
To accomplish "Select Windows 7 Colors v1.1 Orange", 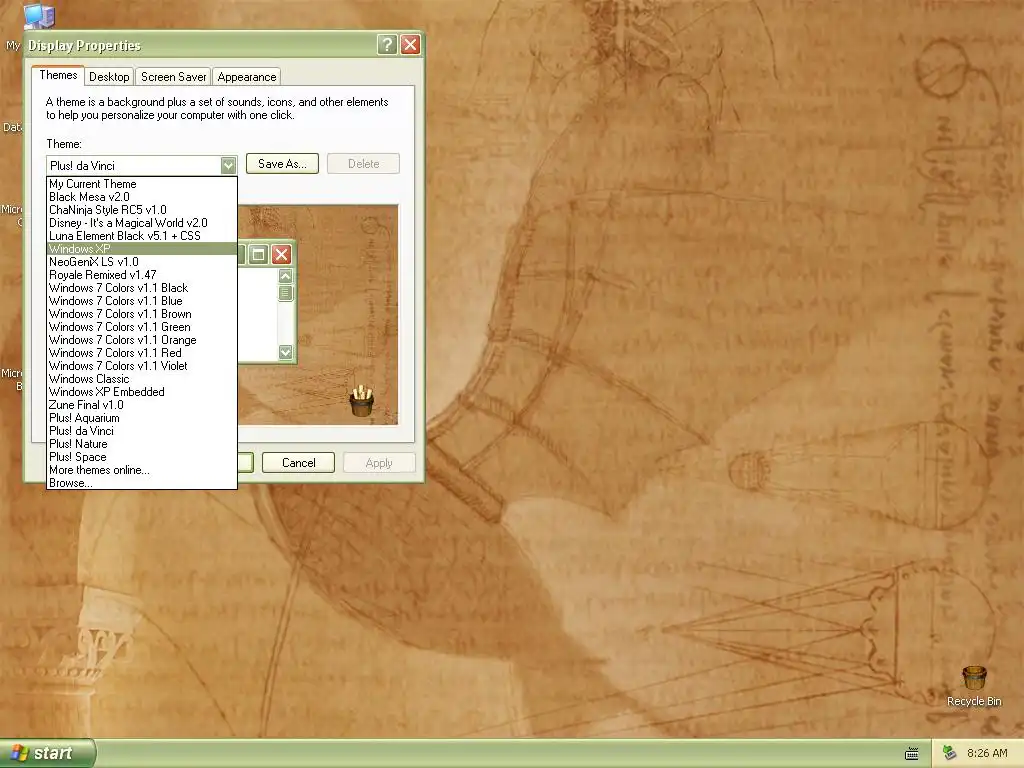I will coord(142,340).
